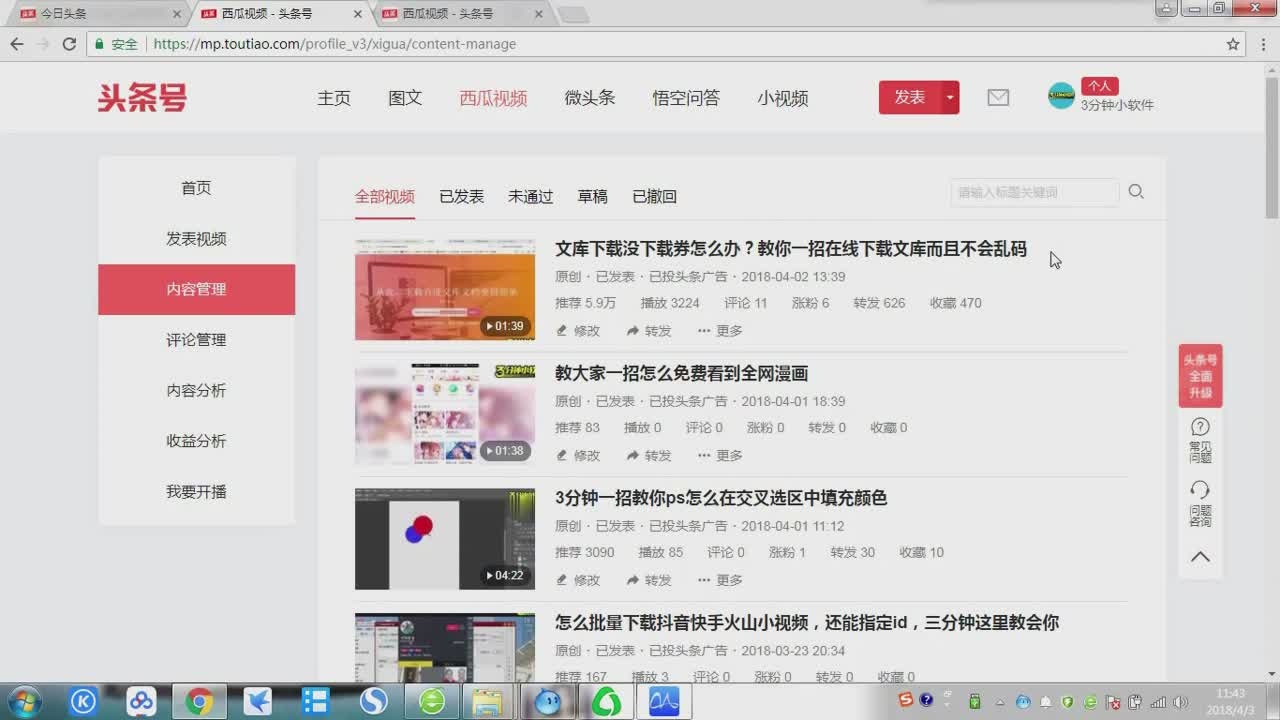This screenshot has height=720, width=1280.
Task: Open 内容分析 in left sidebar
Action: click(x=196, y=391)
